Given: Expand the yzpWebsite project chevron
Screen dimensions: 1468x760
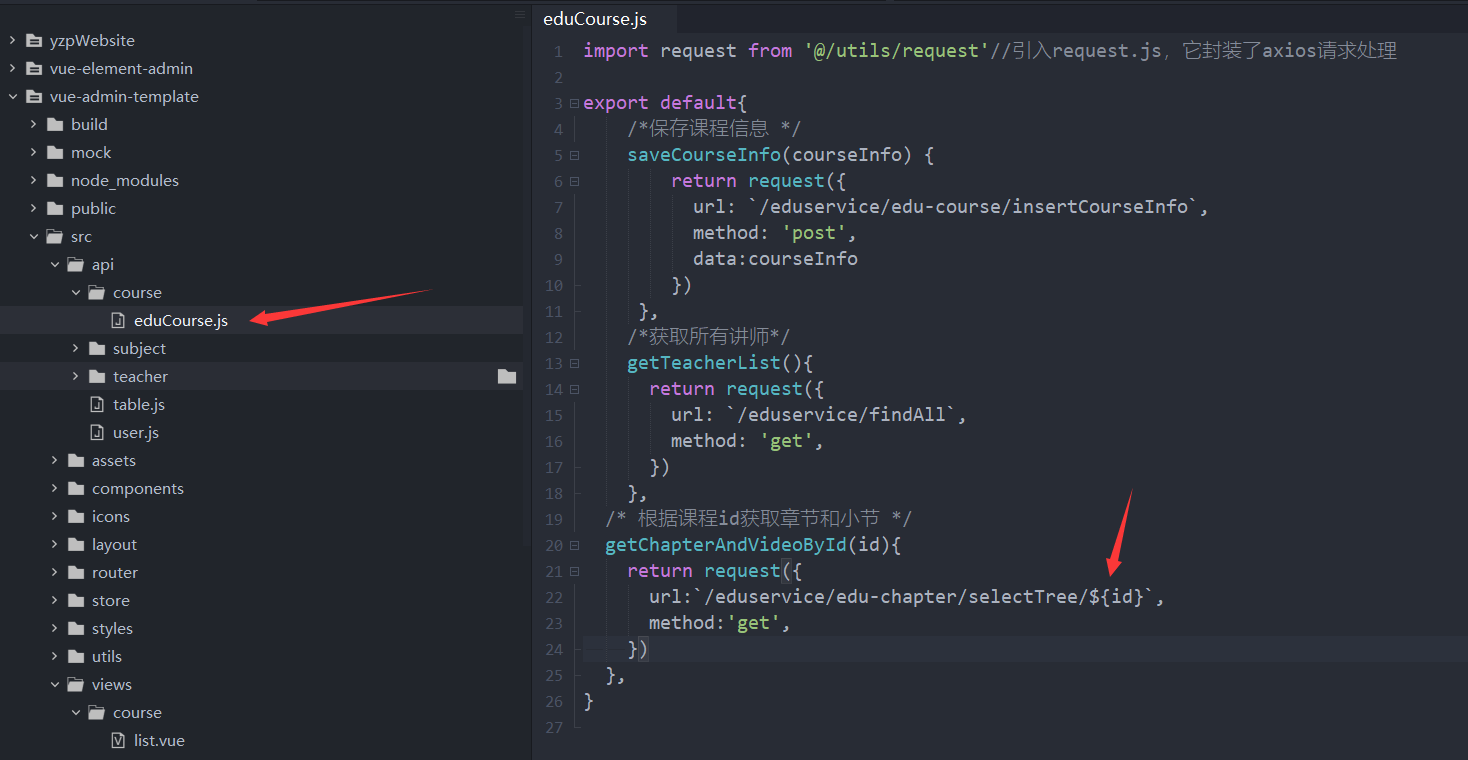Looking at the screenshot, I should pos(12,41).
